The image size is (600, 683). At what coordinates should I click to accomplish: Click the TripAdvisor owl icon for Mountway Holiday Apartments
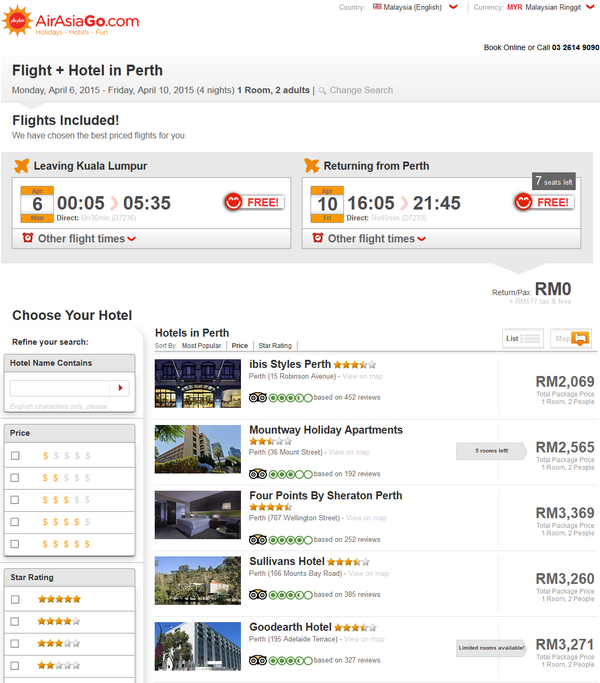pyautogui.click(x=258, y=474)
